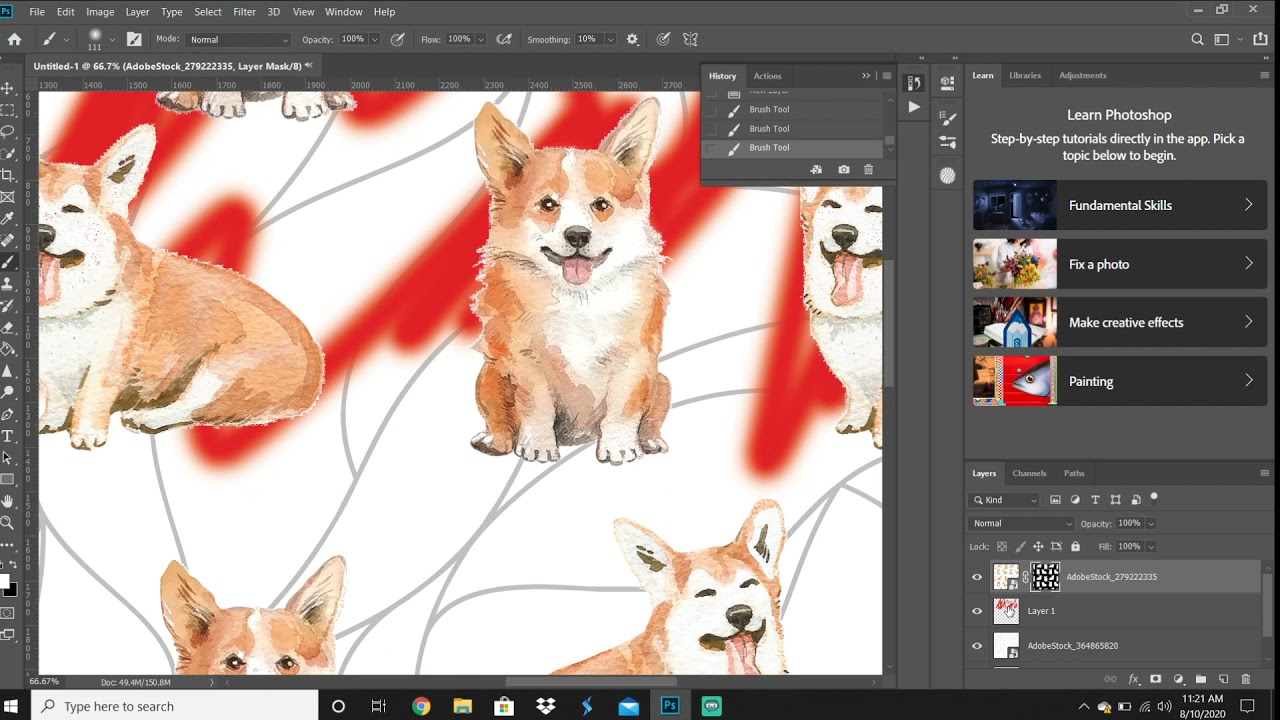Open the Painting tutorial
This screenshot has height=720, width=1280.
tap(1120, 381)
